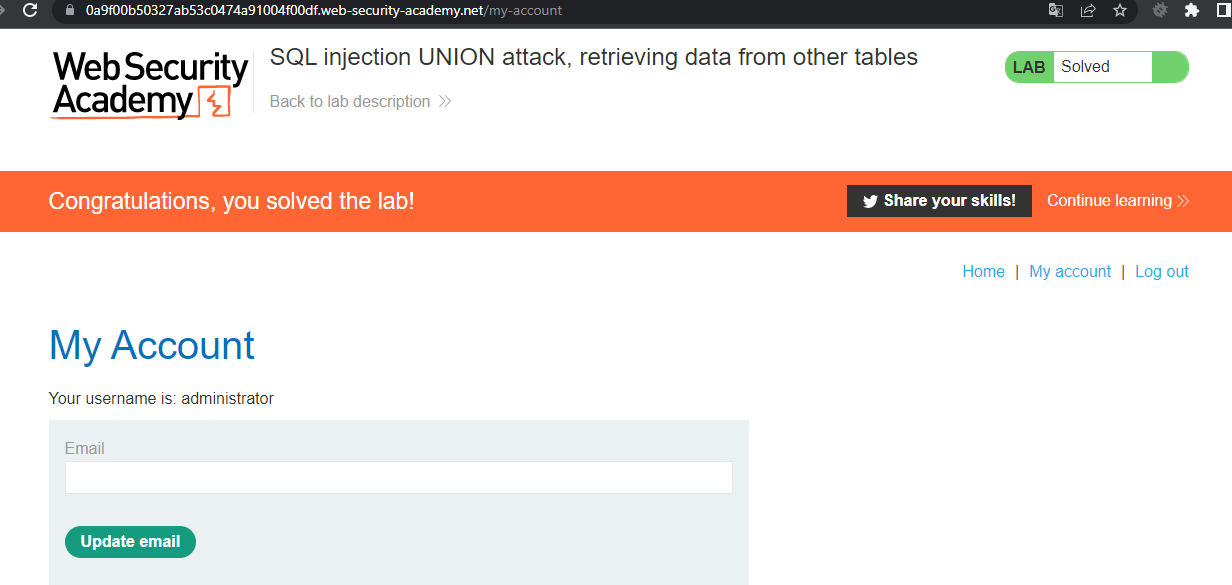Click inside the Email input field
Viewport: 1232px width, 585px height.
(398, 477)
